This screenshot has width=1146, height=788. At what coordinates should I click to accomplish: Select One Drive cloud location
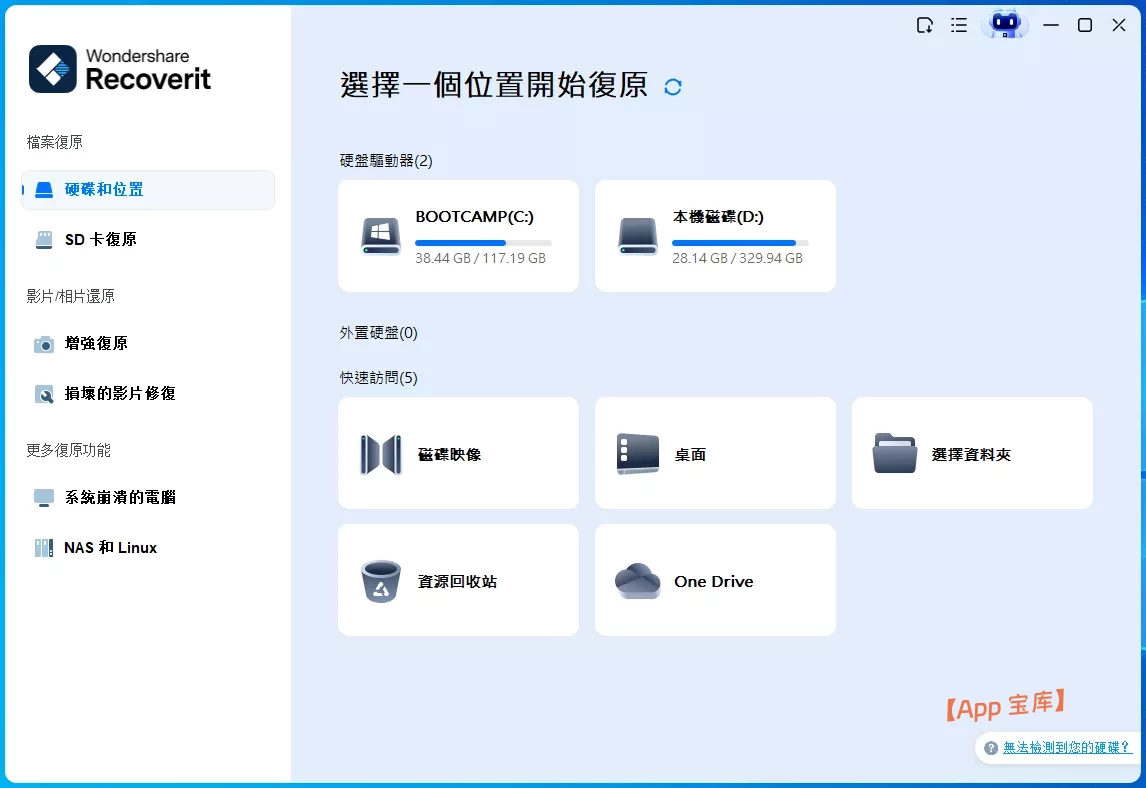click(x=715, y=580)
